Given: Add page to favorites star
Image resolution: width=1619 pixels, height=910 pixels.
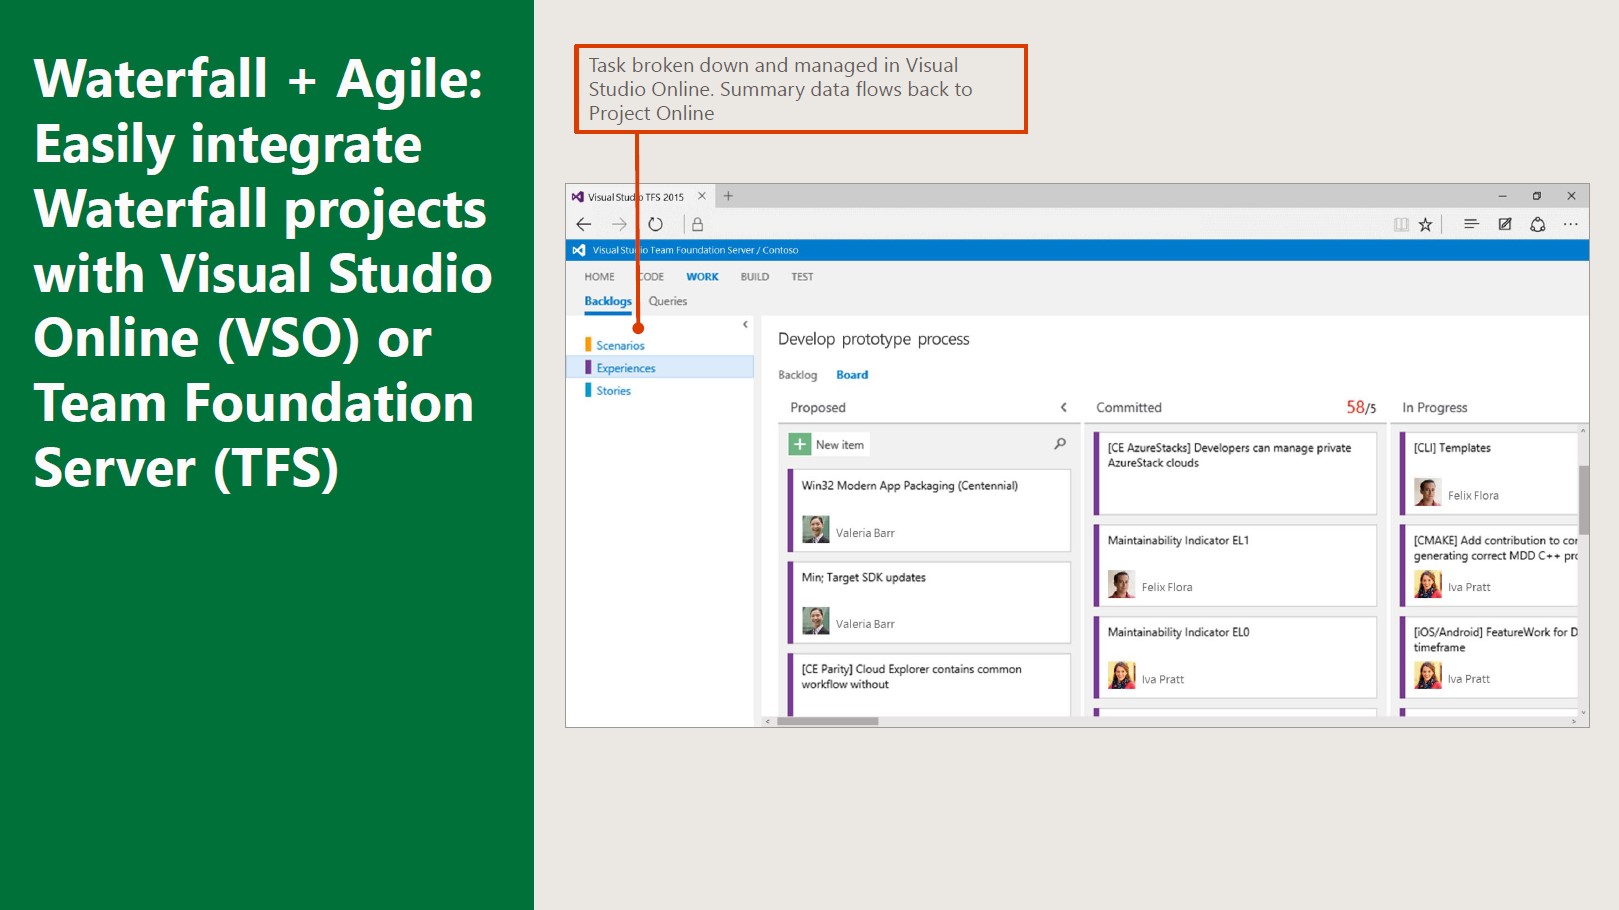Looking at the screenshot, I should pyautogui.click(x=1425, y=224).
